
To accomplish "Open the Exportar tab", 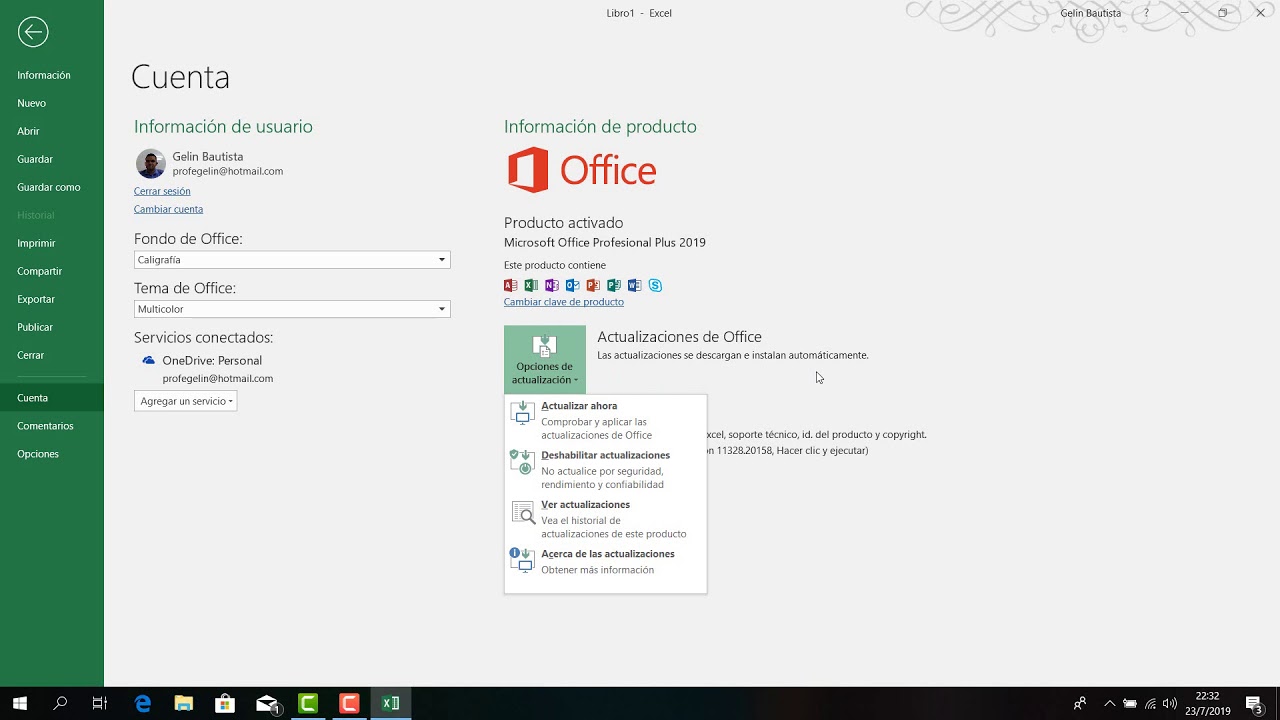I will click(x=52, y=299).
